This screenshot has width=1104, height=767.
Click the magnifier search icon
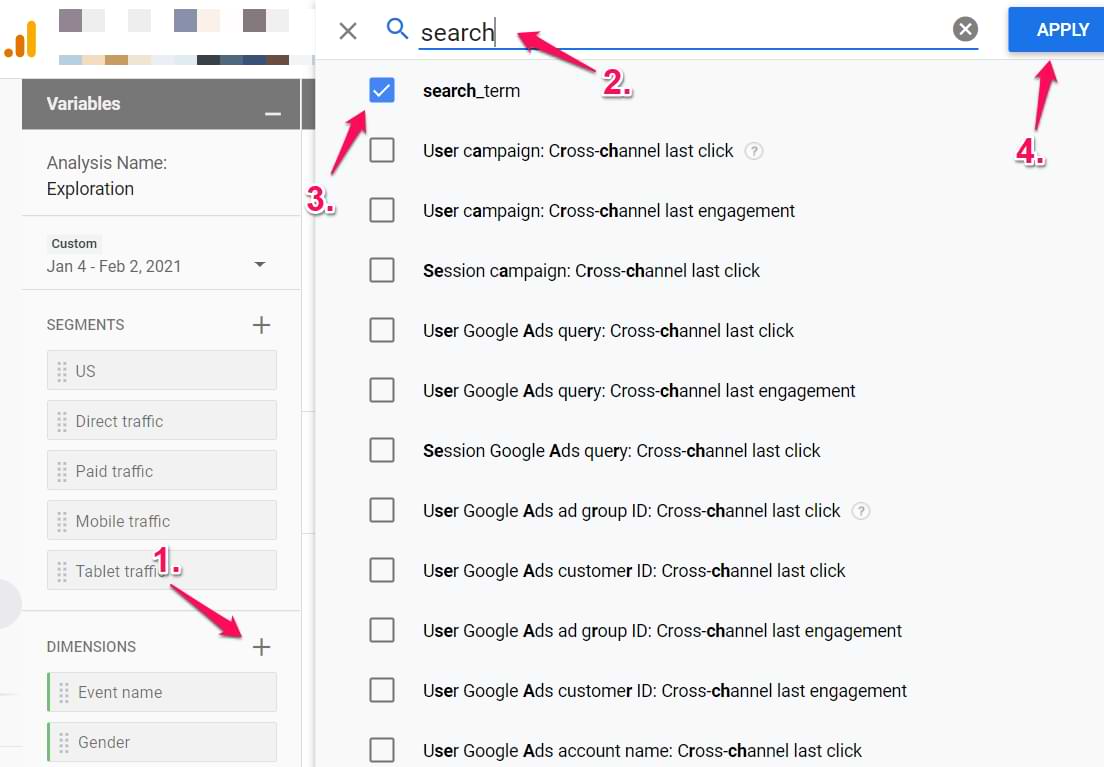(397, 29)
